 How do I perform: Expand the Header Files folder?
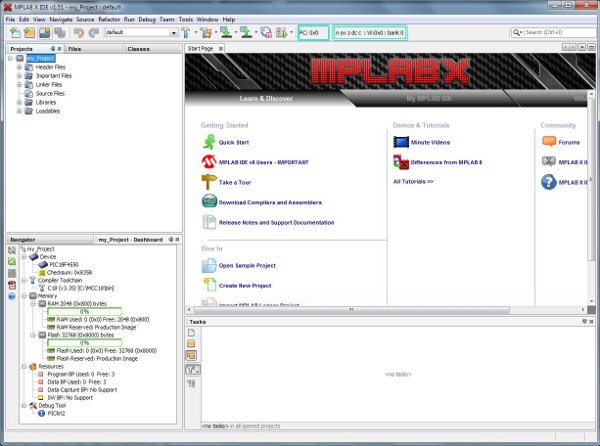tap(19, 67)
